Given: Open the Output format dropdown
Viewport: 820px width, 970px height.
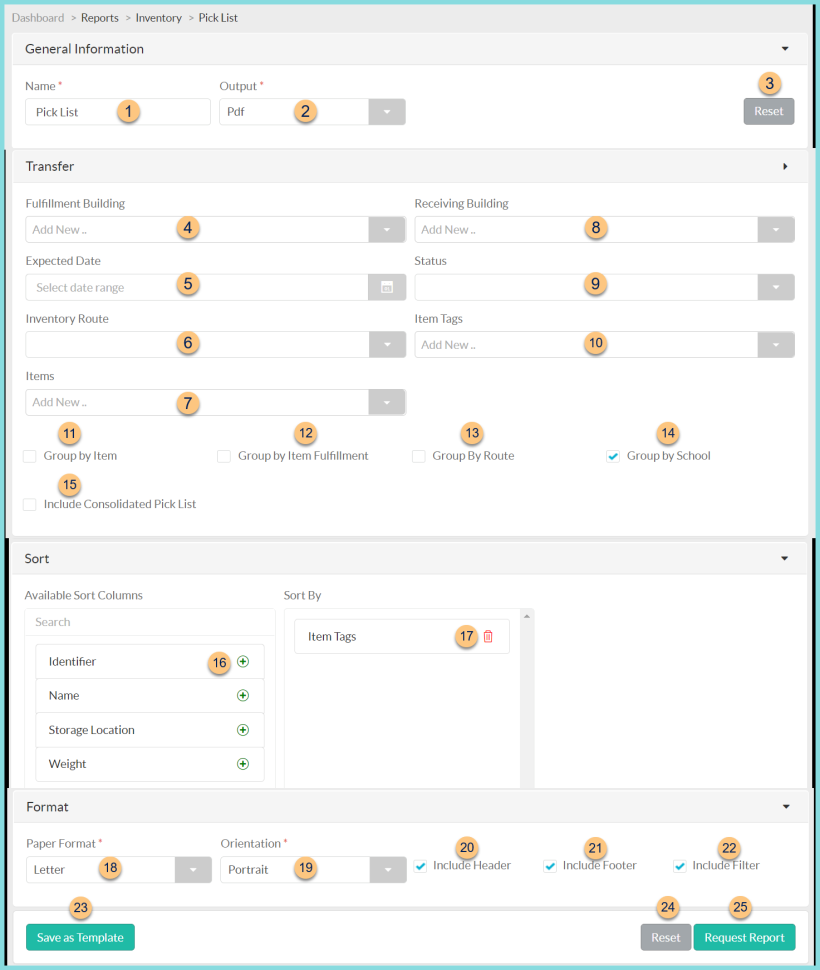Looking at the screenshot, I should [387, 111].
